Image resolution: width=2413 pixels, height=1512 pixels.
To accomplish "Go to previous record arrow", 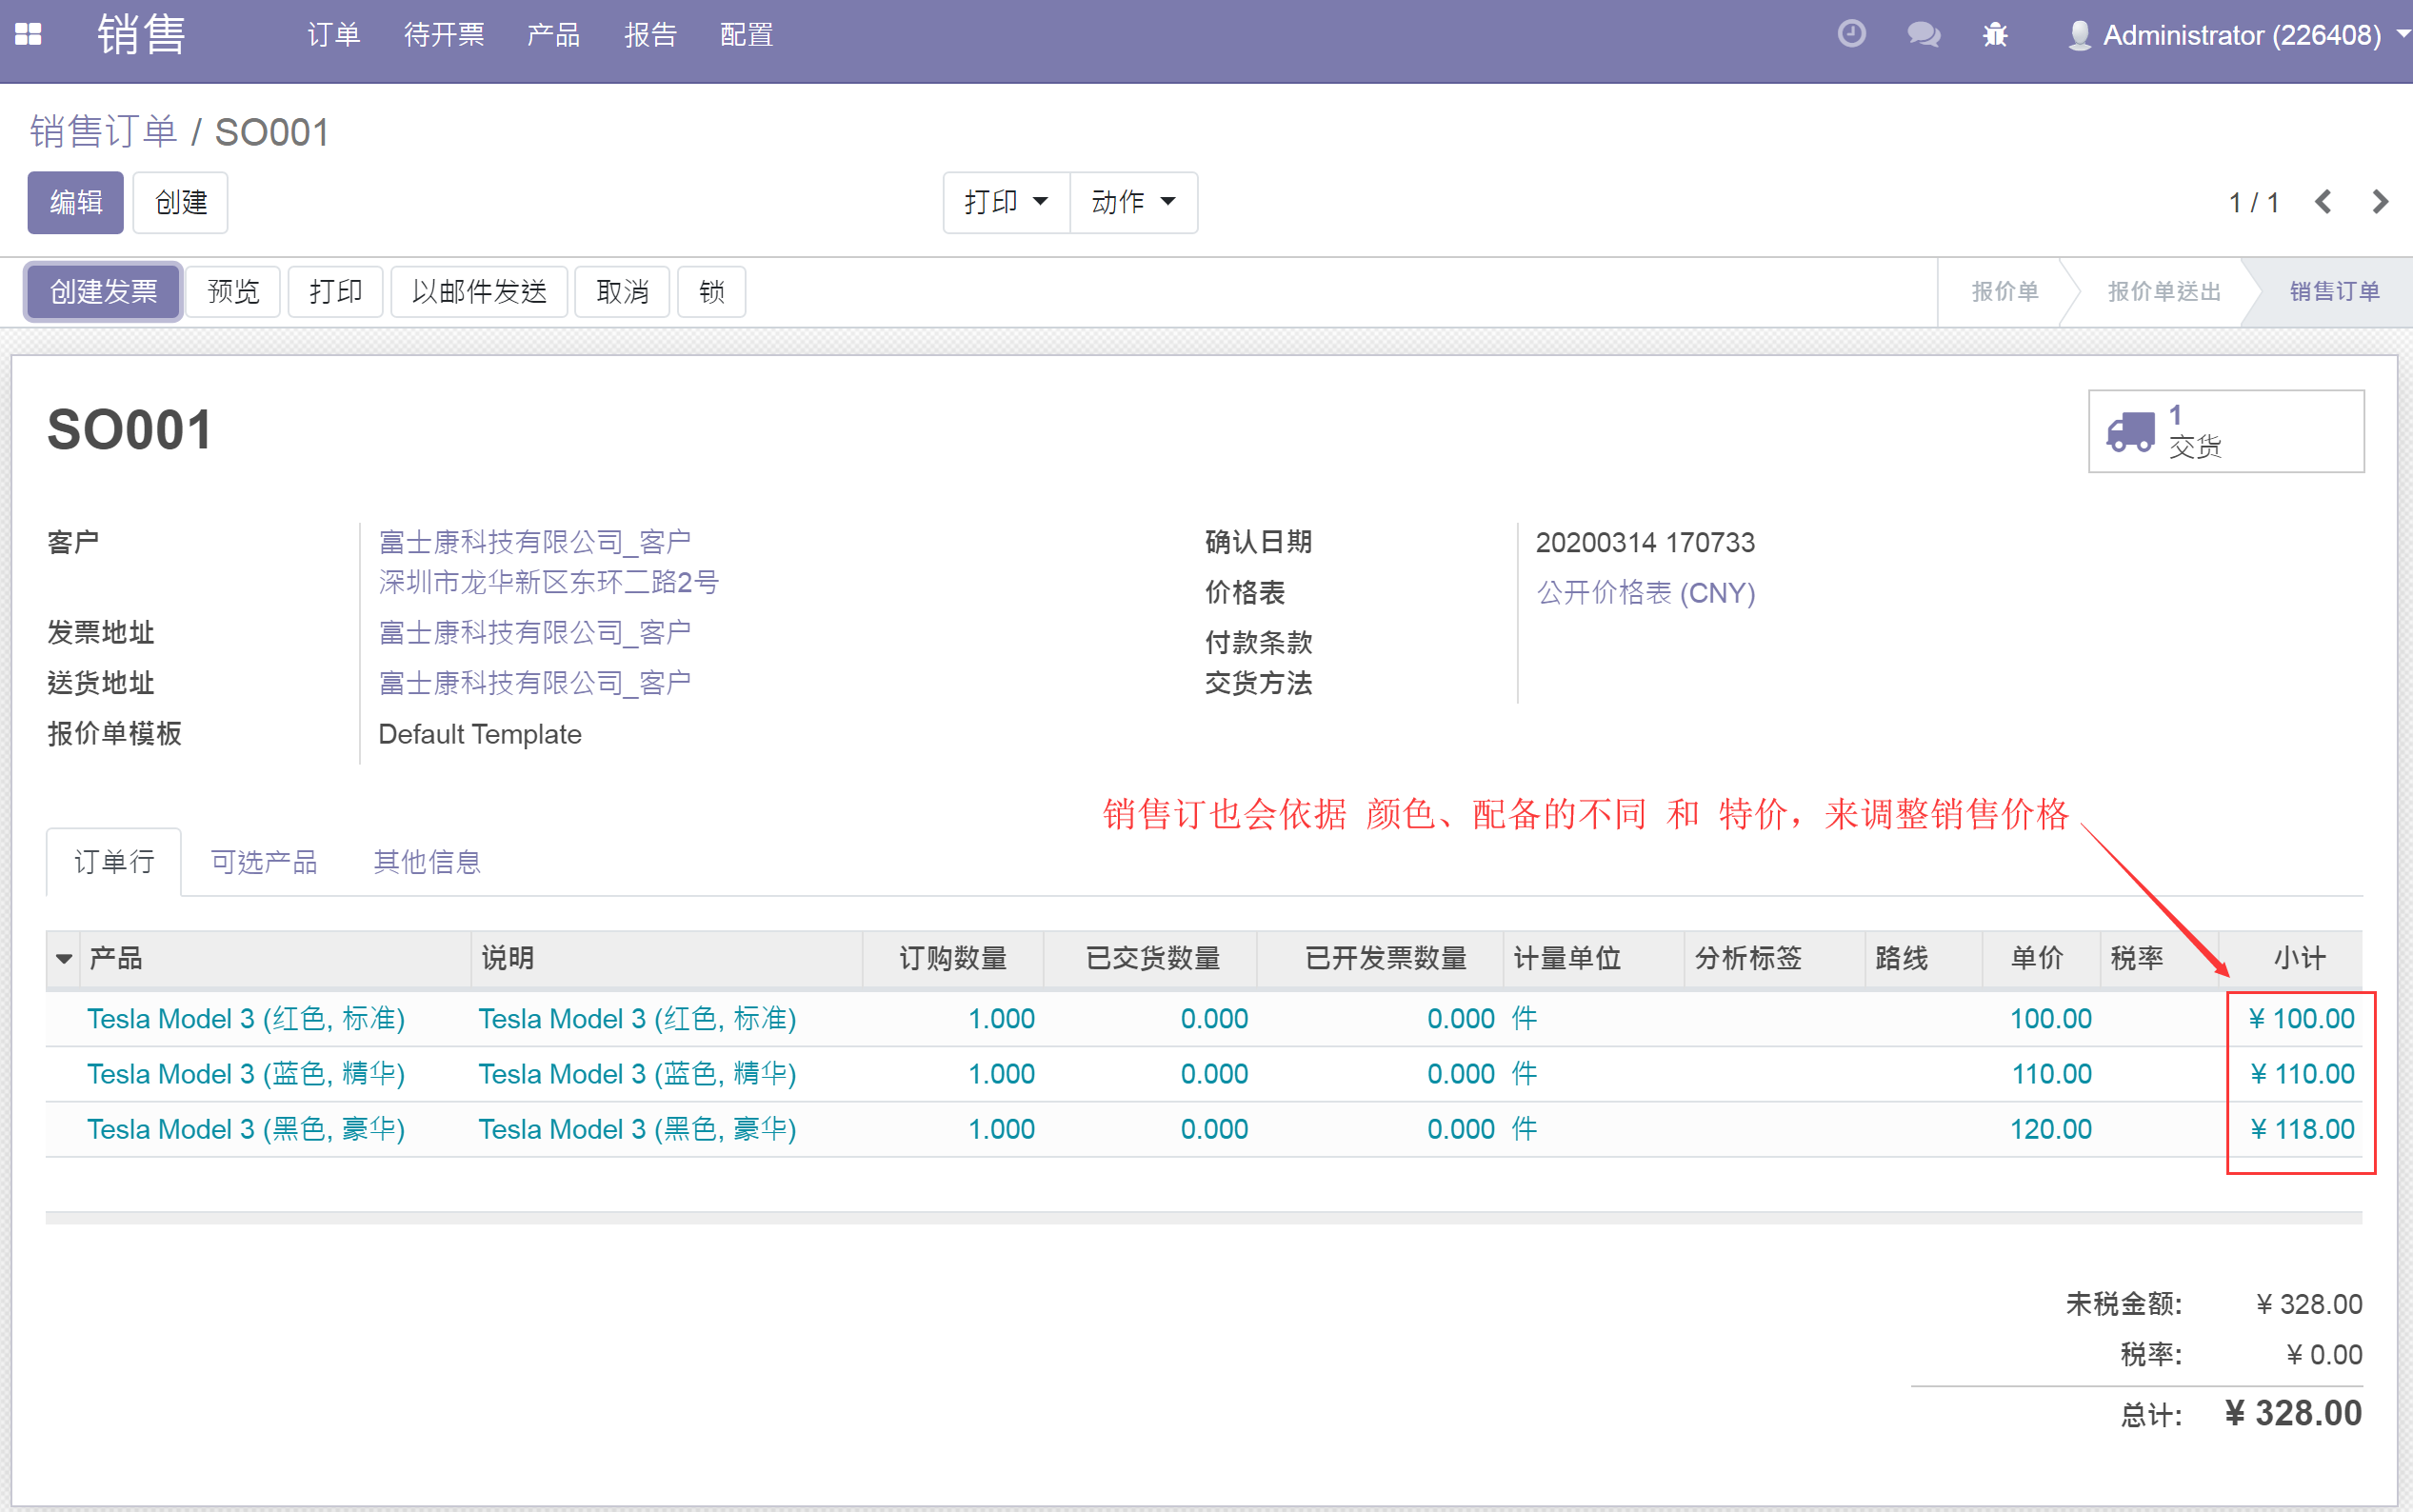I will 2323,202.
